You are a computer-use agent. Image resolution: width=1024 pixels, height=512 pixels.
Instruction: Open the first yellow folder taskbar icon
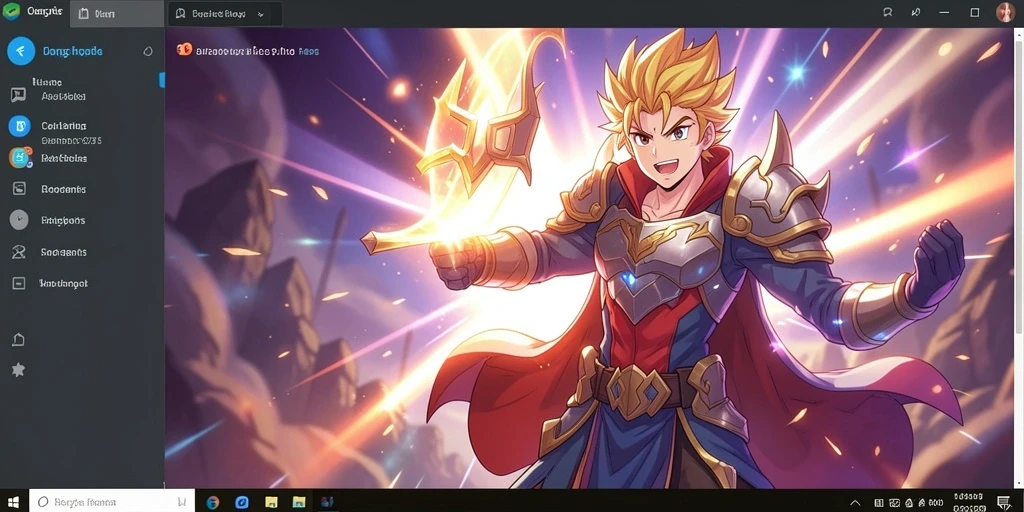tap(271, 502)
